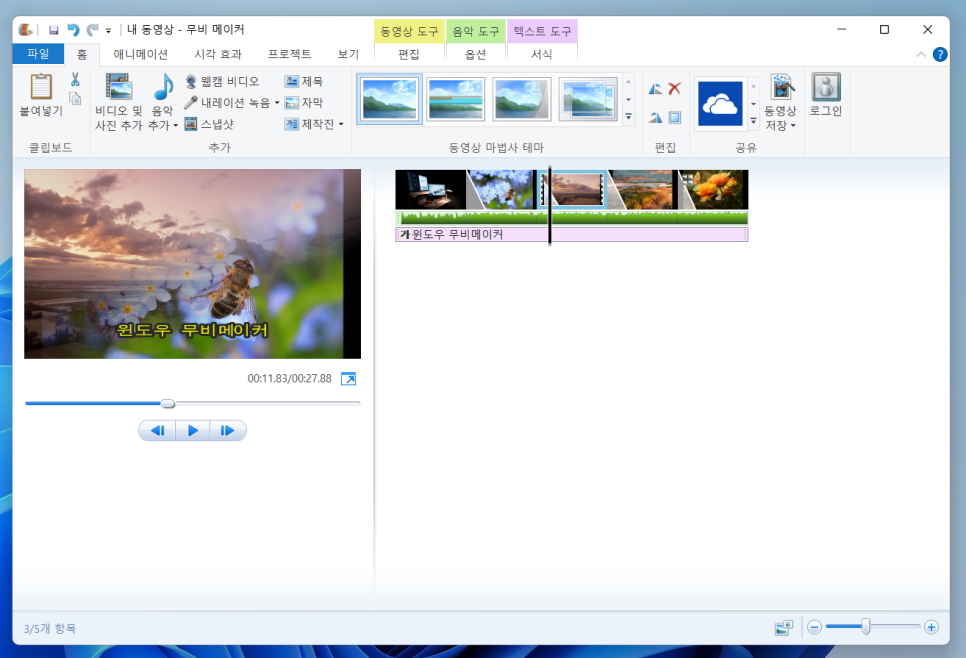Add videos and photos (비디오 및 사진 추가)

click(118, 103)
